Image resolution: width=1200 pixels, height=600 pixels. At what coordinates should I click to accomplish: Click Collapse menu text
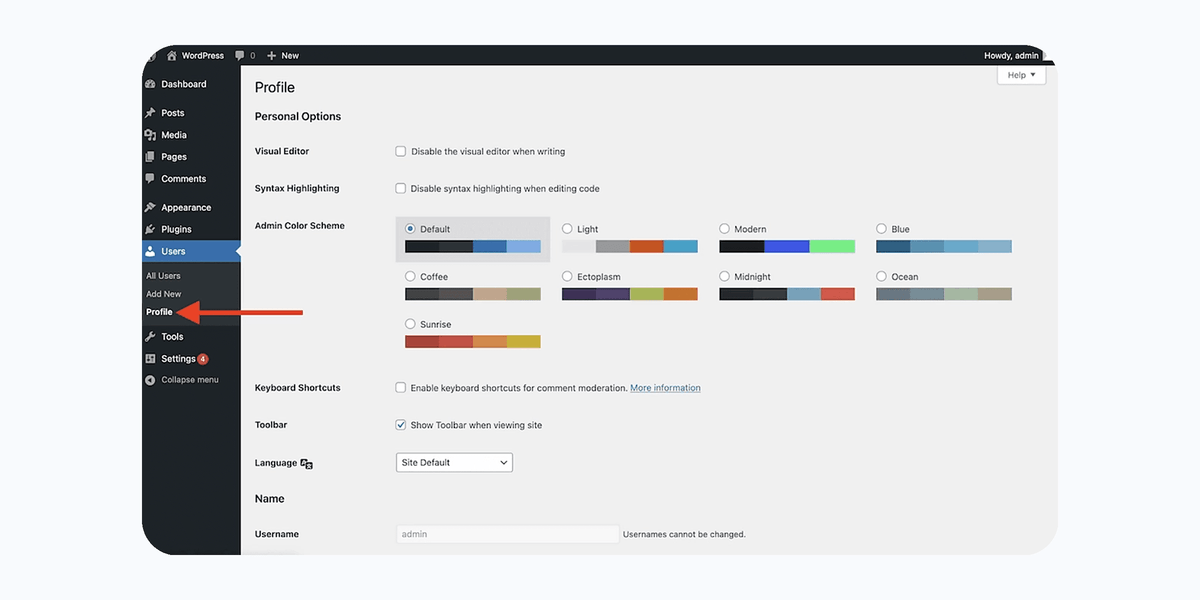tap(190, 380)
